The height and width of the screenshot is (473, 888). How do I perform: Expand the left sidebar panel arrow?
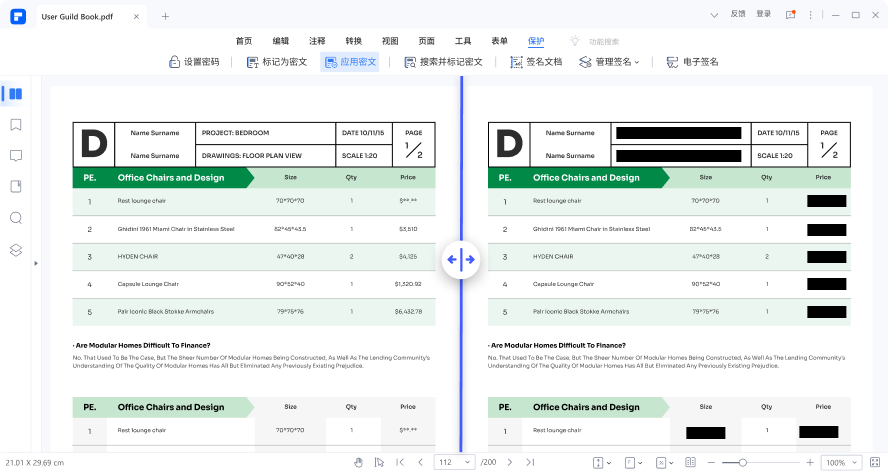click(x=36, y=263)
